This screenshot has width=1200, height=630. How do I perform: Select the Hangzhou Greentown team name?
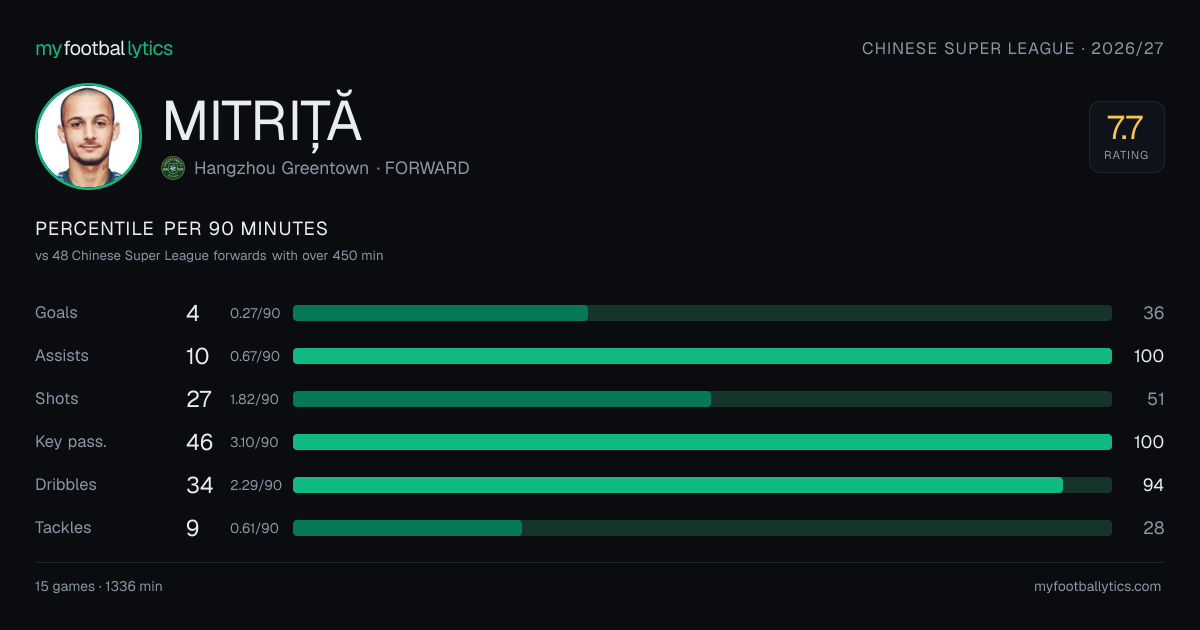click(282, 168)
